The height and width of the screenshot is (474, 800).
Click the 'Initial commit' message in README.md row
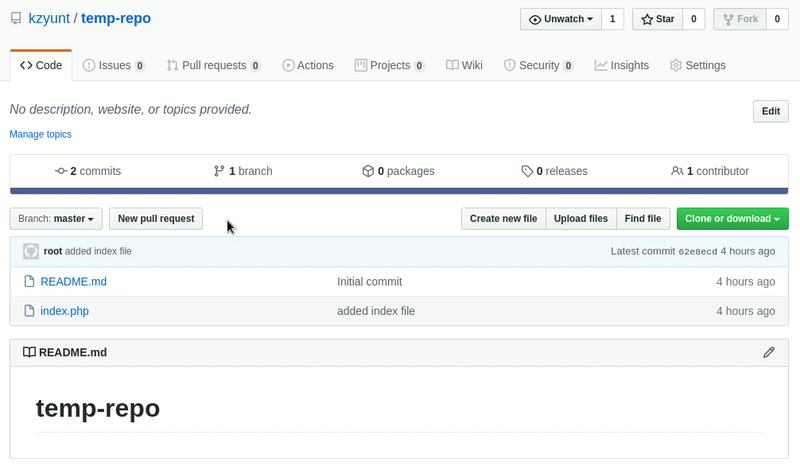coord(369,282)
